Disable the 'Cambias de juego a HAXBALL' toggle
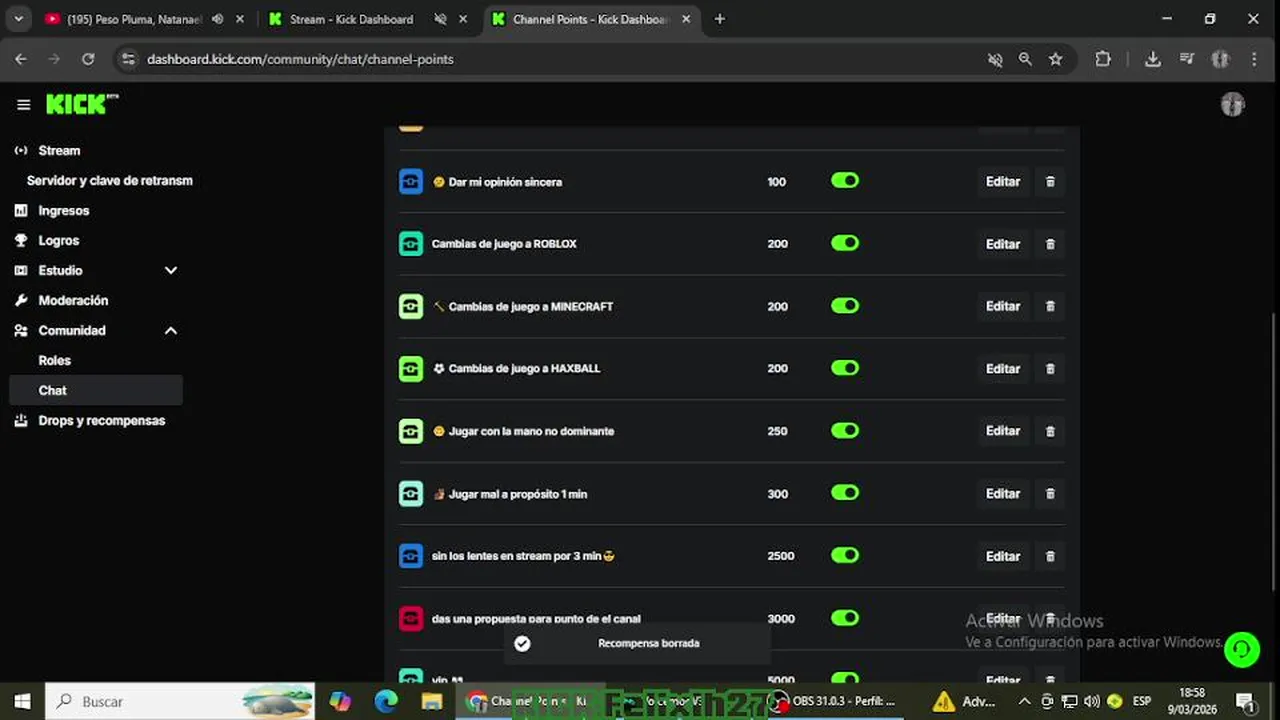Viewport: 1280px width, 720px height. [845, 368]
